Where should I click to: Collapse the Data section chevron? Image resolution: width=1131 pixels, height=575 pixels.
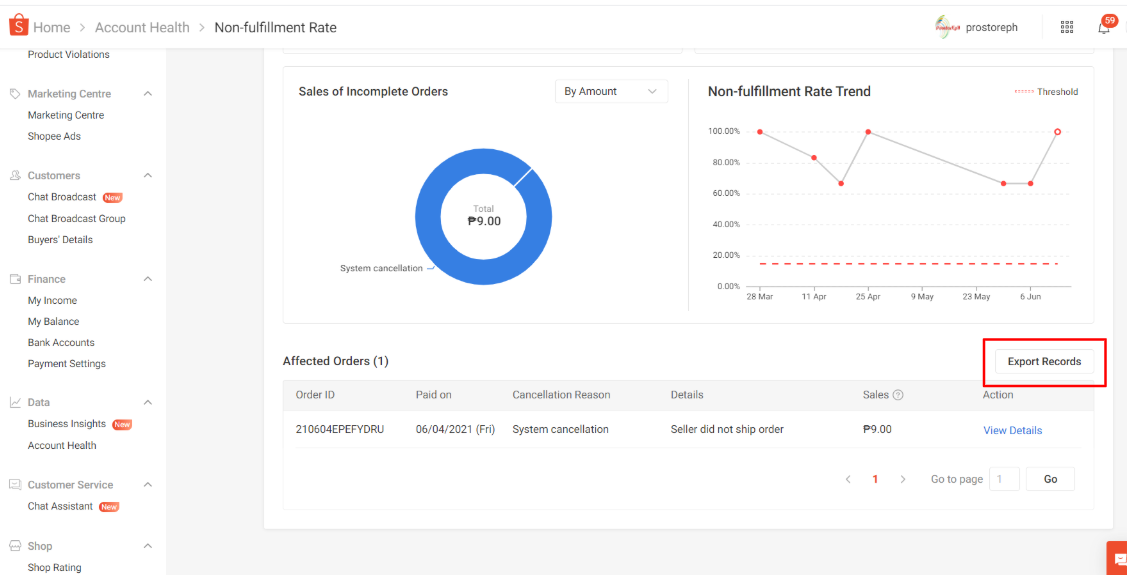(148, 403)
